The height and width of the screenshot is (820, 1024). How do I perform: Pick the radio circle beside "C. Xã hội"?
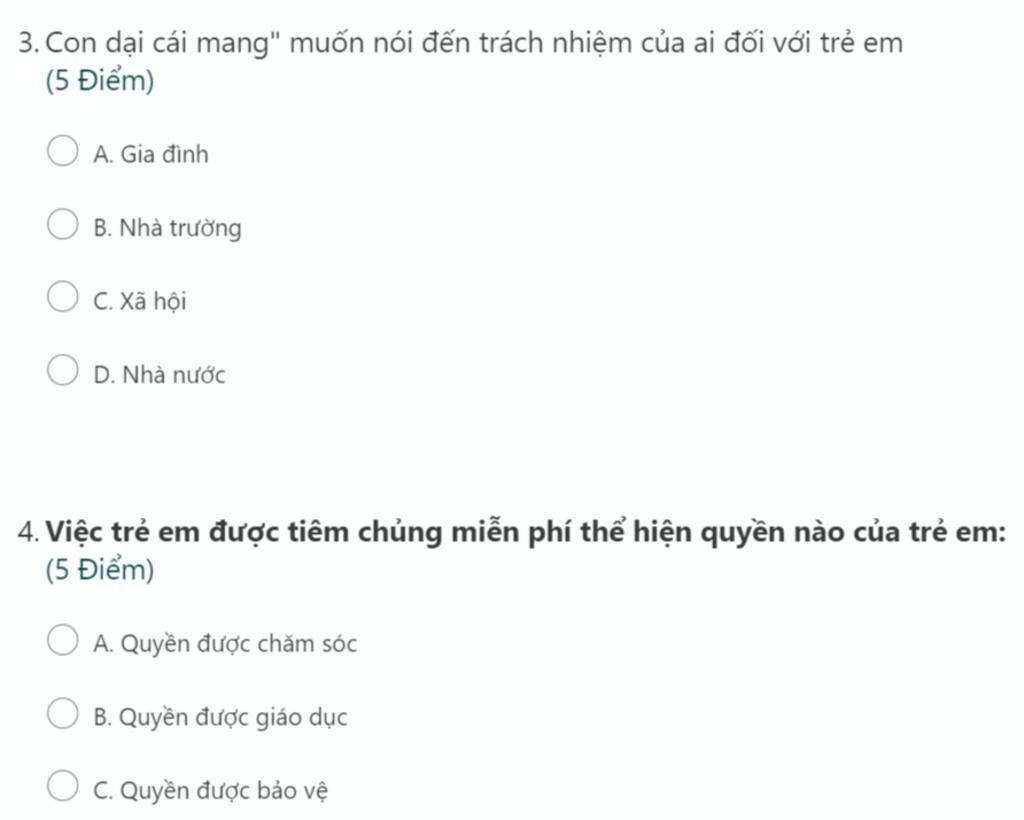click(62, 300)
